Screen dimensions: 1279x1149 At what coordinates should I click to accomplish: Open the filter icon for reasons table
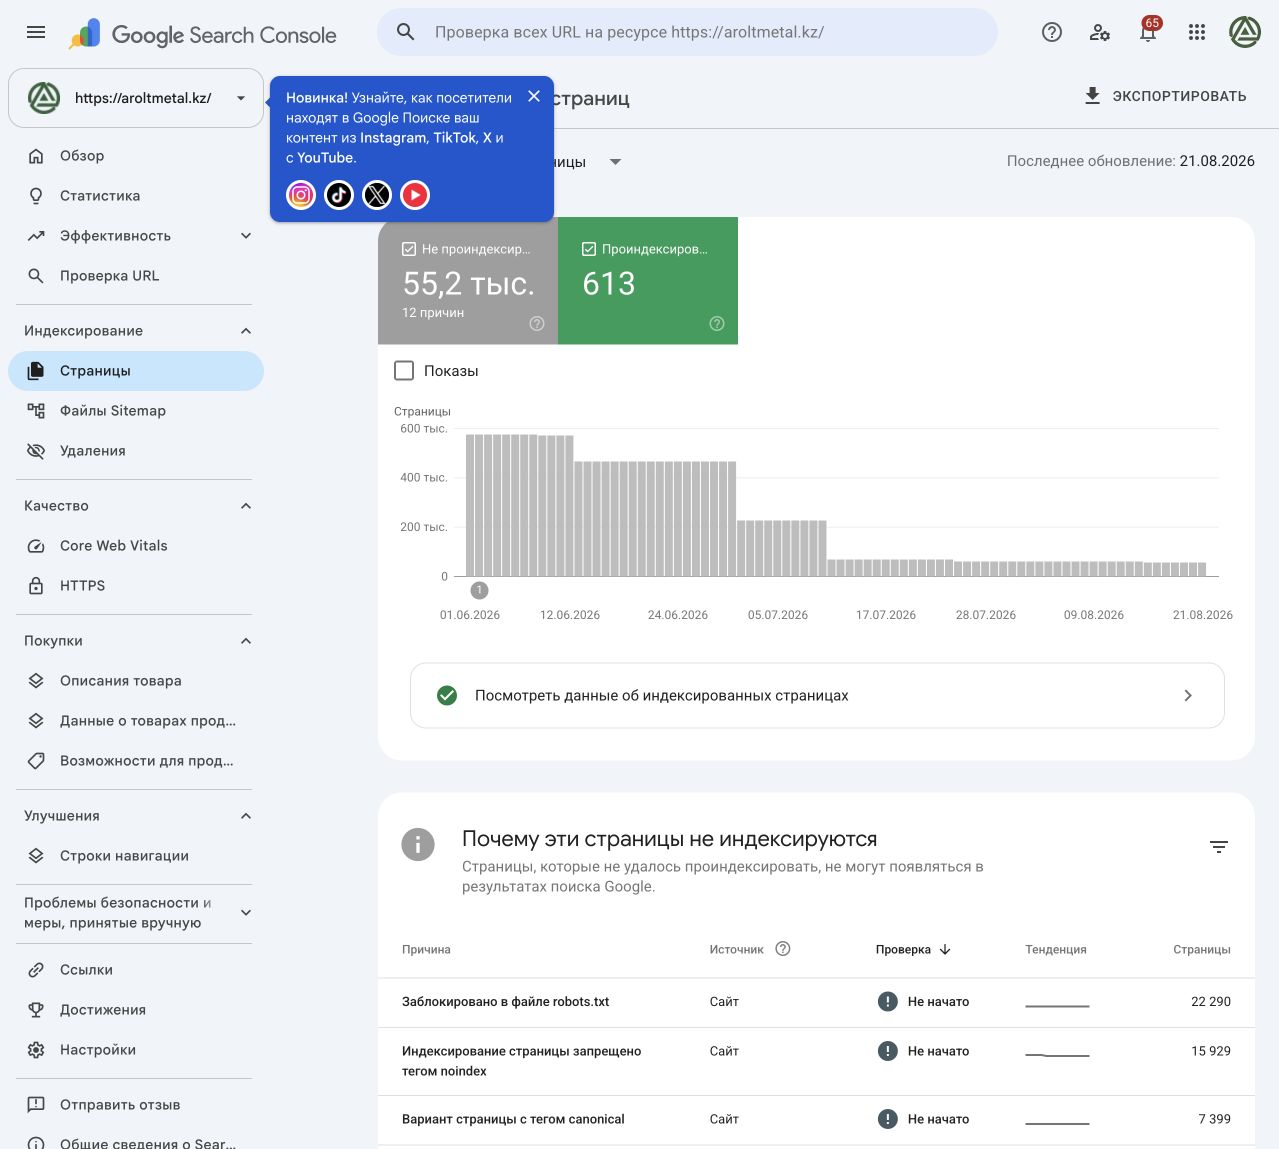pyautogui.click(x=1219, y=847)
